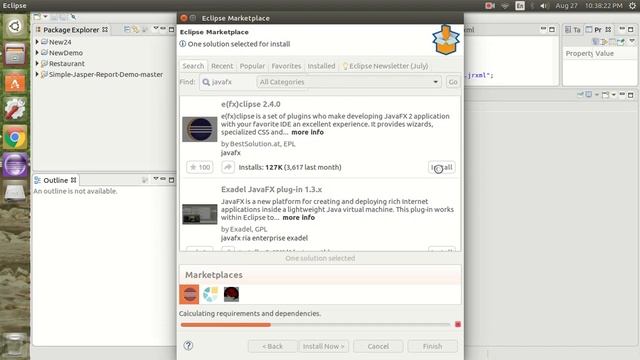Screen dimensions: 640x360
Task: Click the New file icon in Eclipse toolbar
Action: click(x=37, y=17)
